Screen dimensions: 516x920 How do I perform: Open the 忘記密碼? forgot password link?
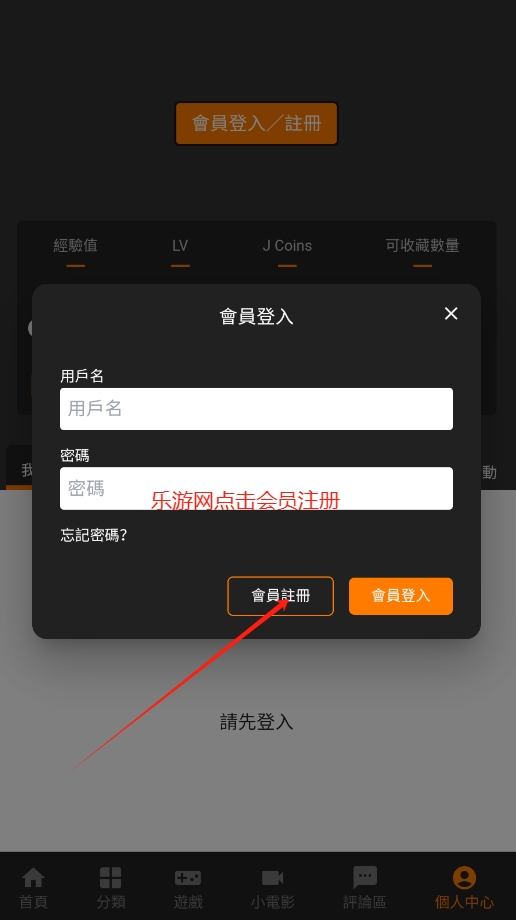coord(94,535)
